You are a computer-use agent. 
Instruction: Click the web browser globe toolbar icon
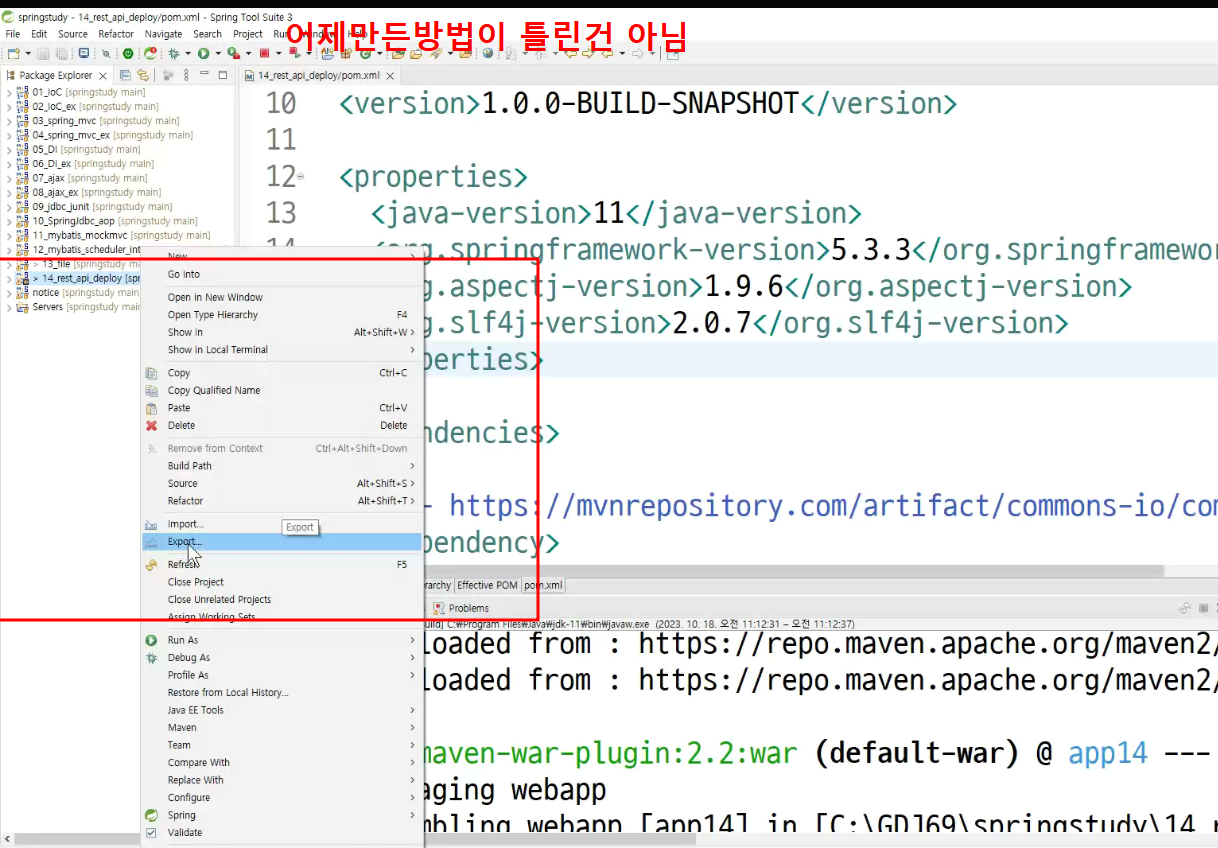(x=488, y=54)
